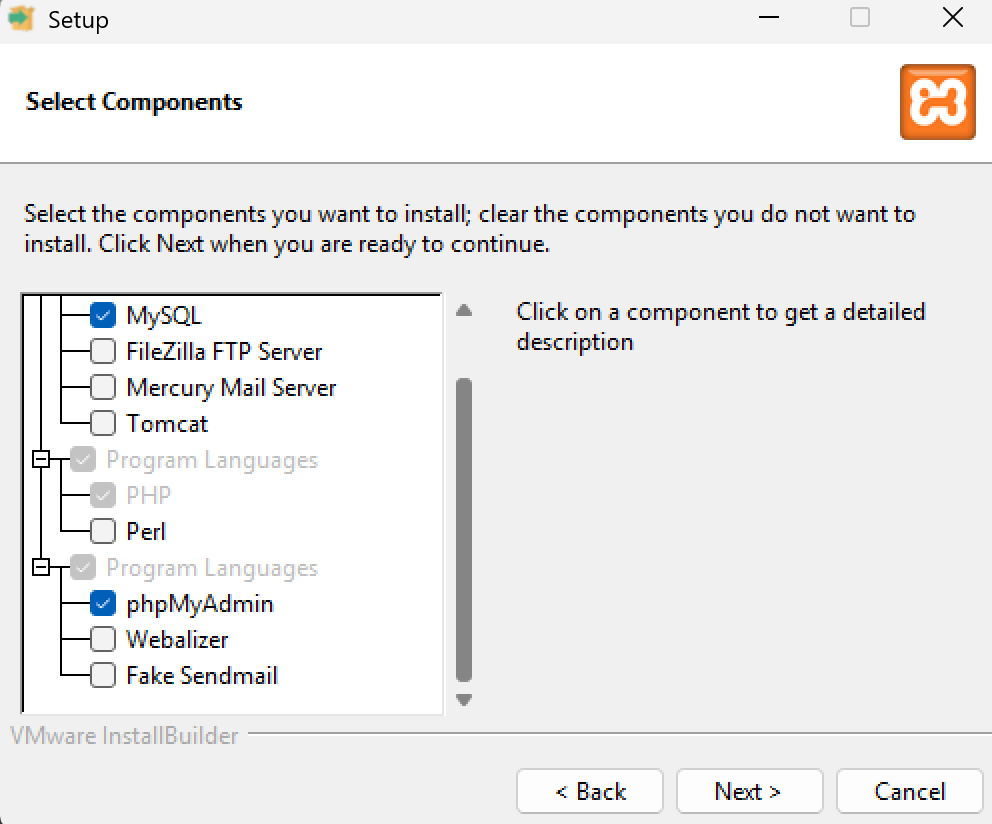Screen dimensions: 992x824
Task: Uncheck the phpMyAdmin component
Action: click(x=101, y=604)
